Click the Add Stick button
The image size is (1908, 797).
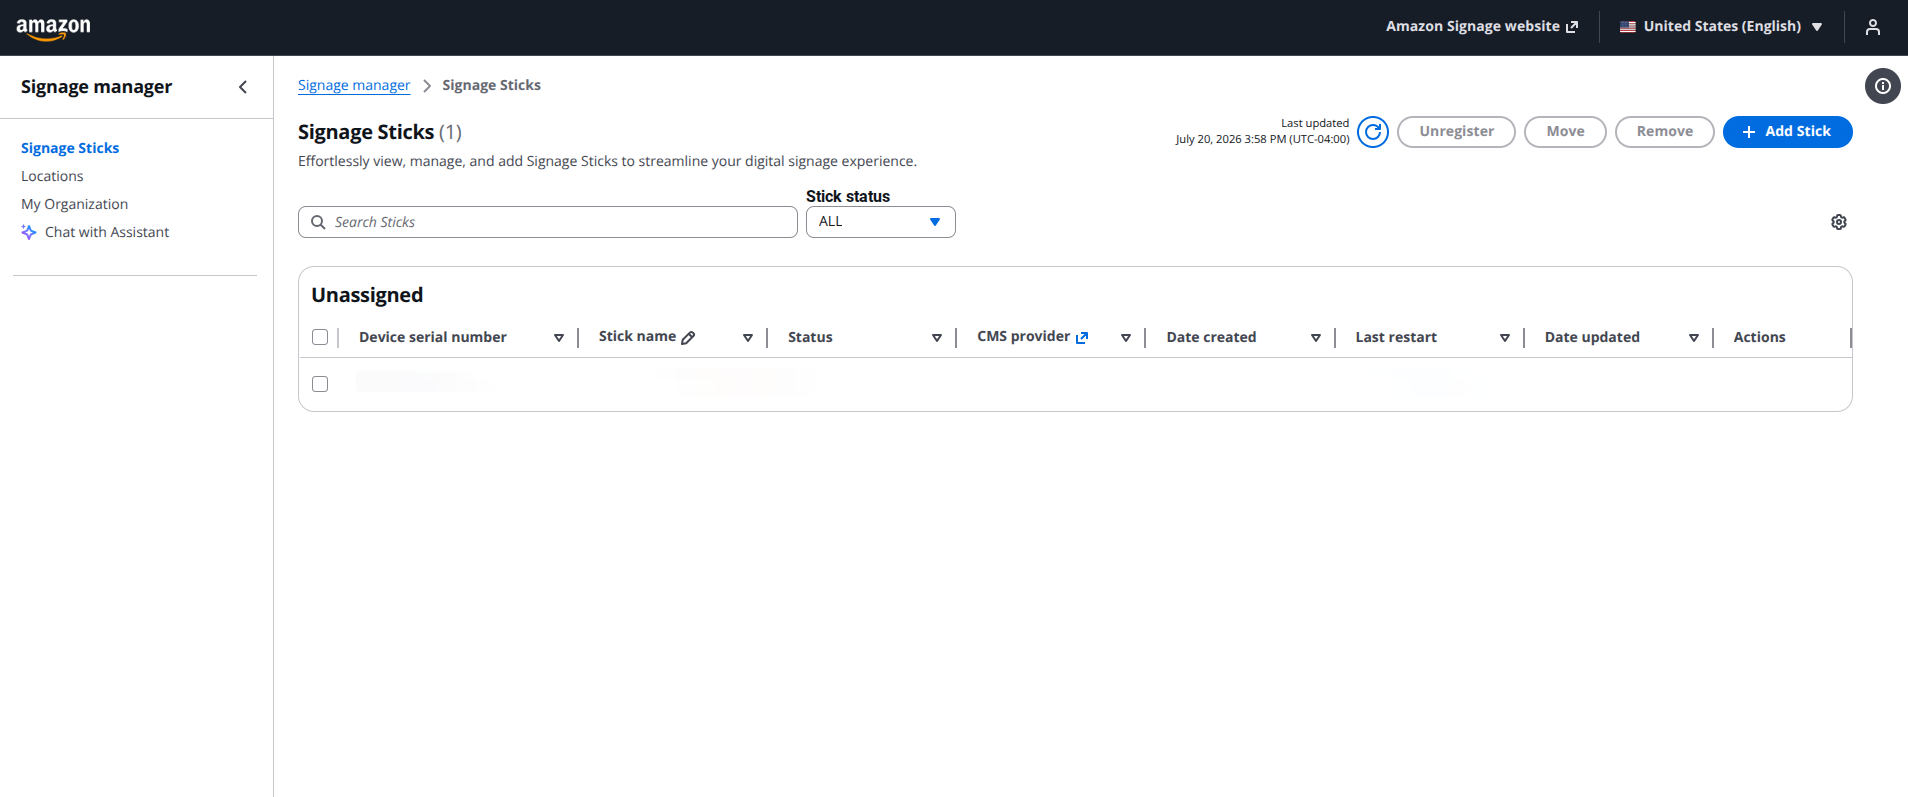click(1788, 132)
